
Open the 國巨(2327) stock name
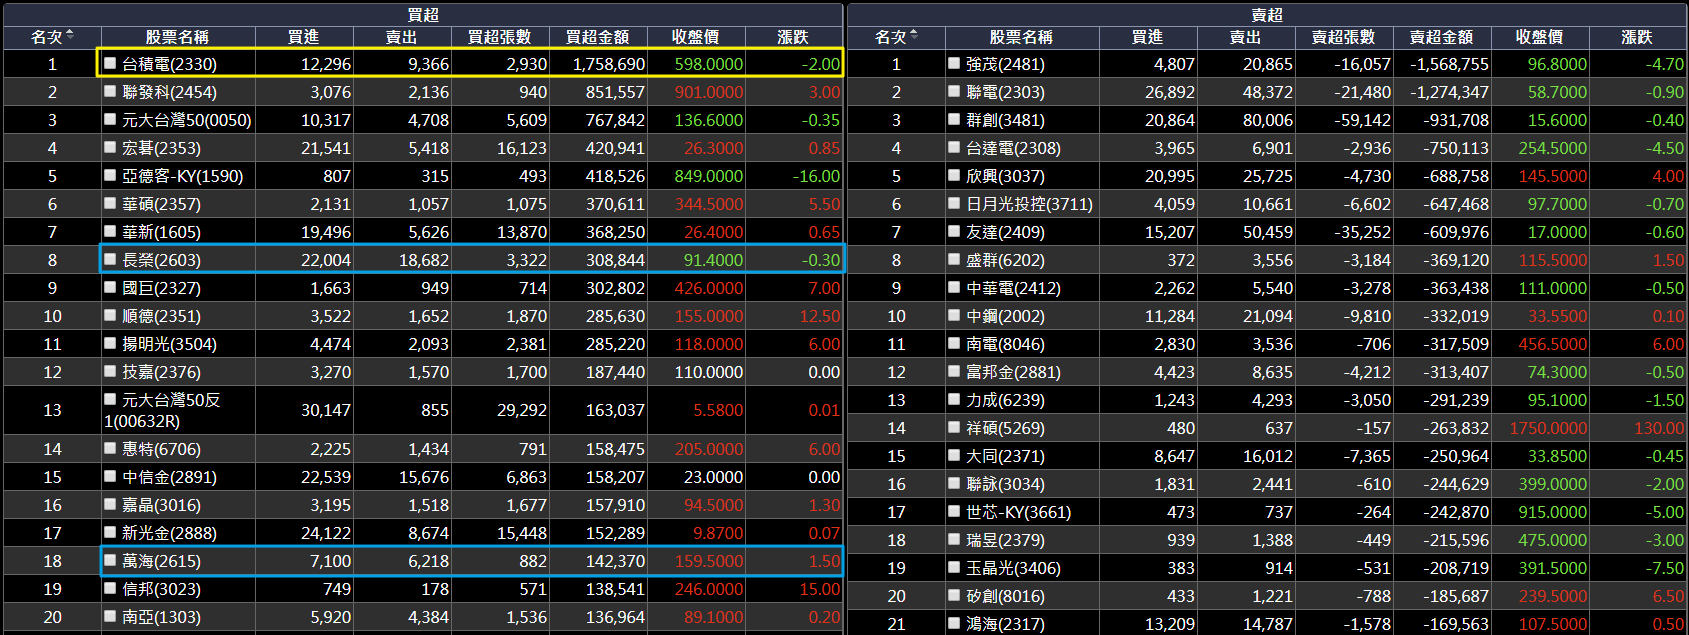[161, 288]
